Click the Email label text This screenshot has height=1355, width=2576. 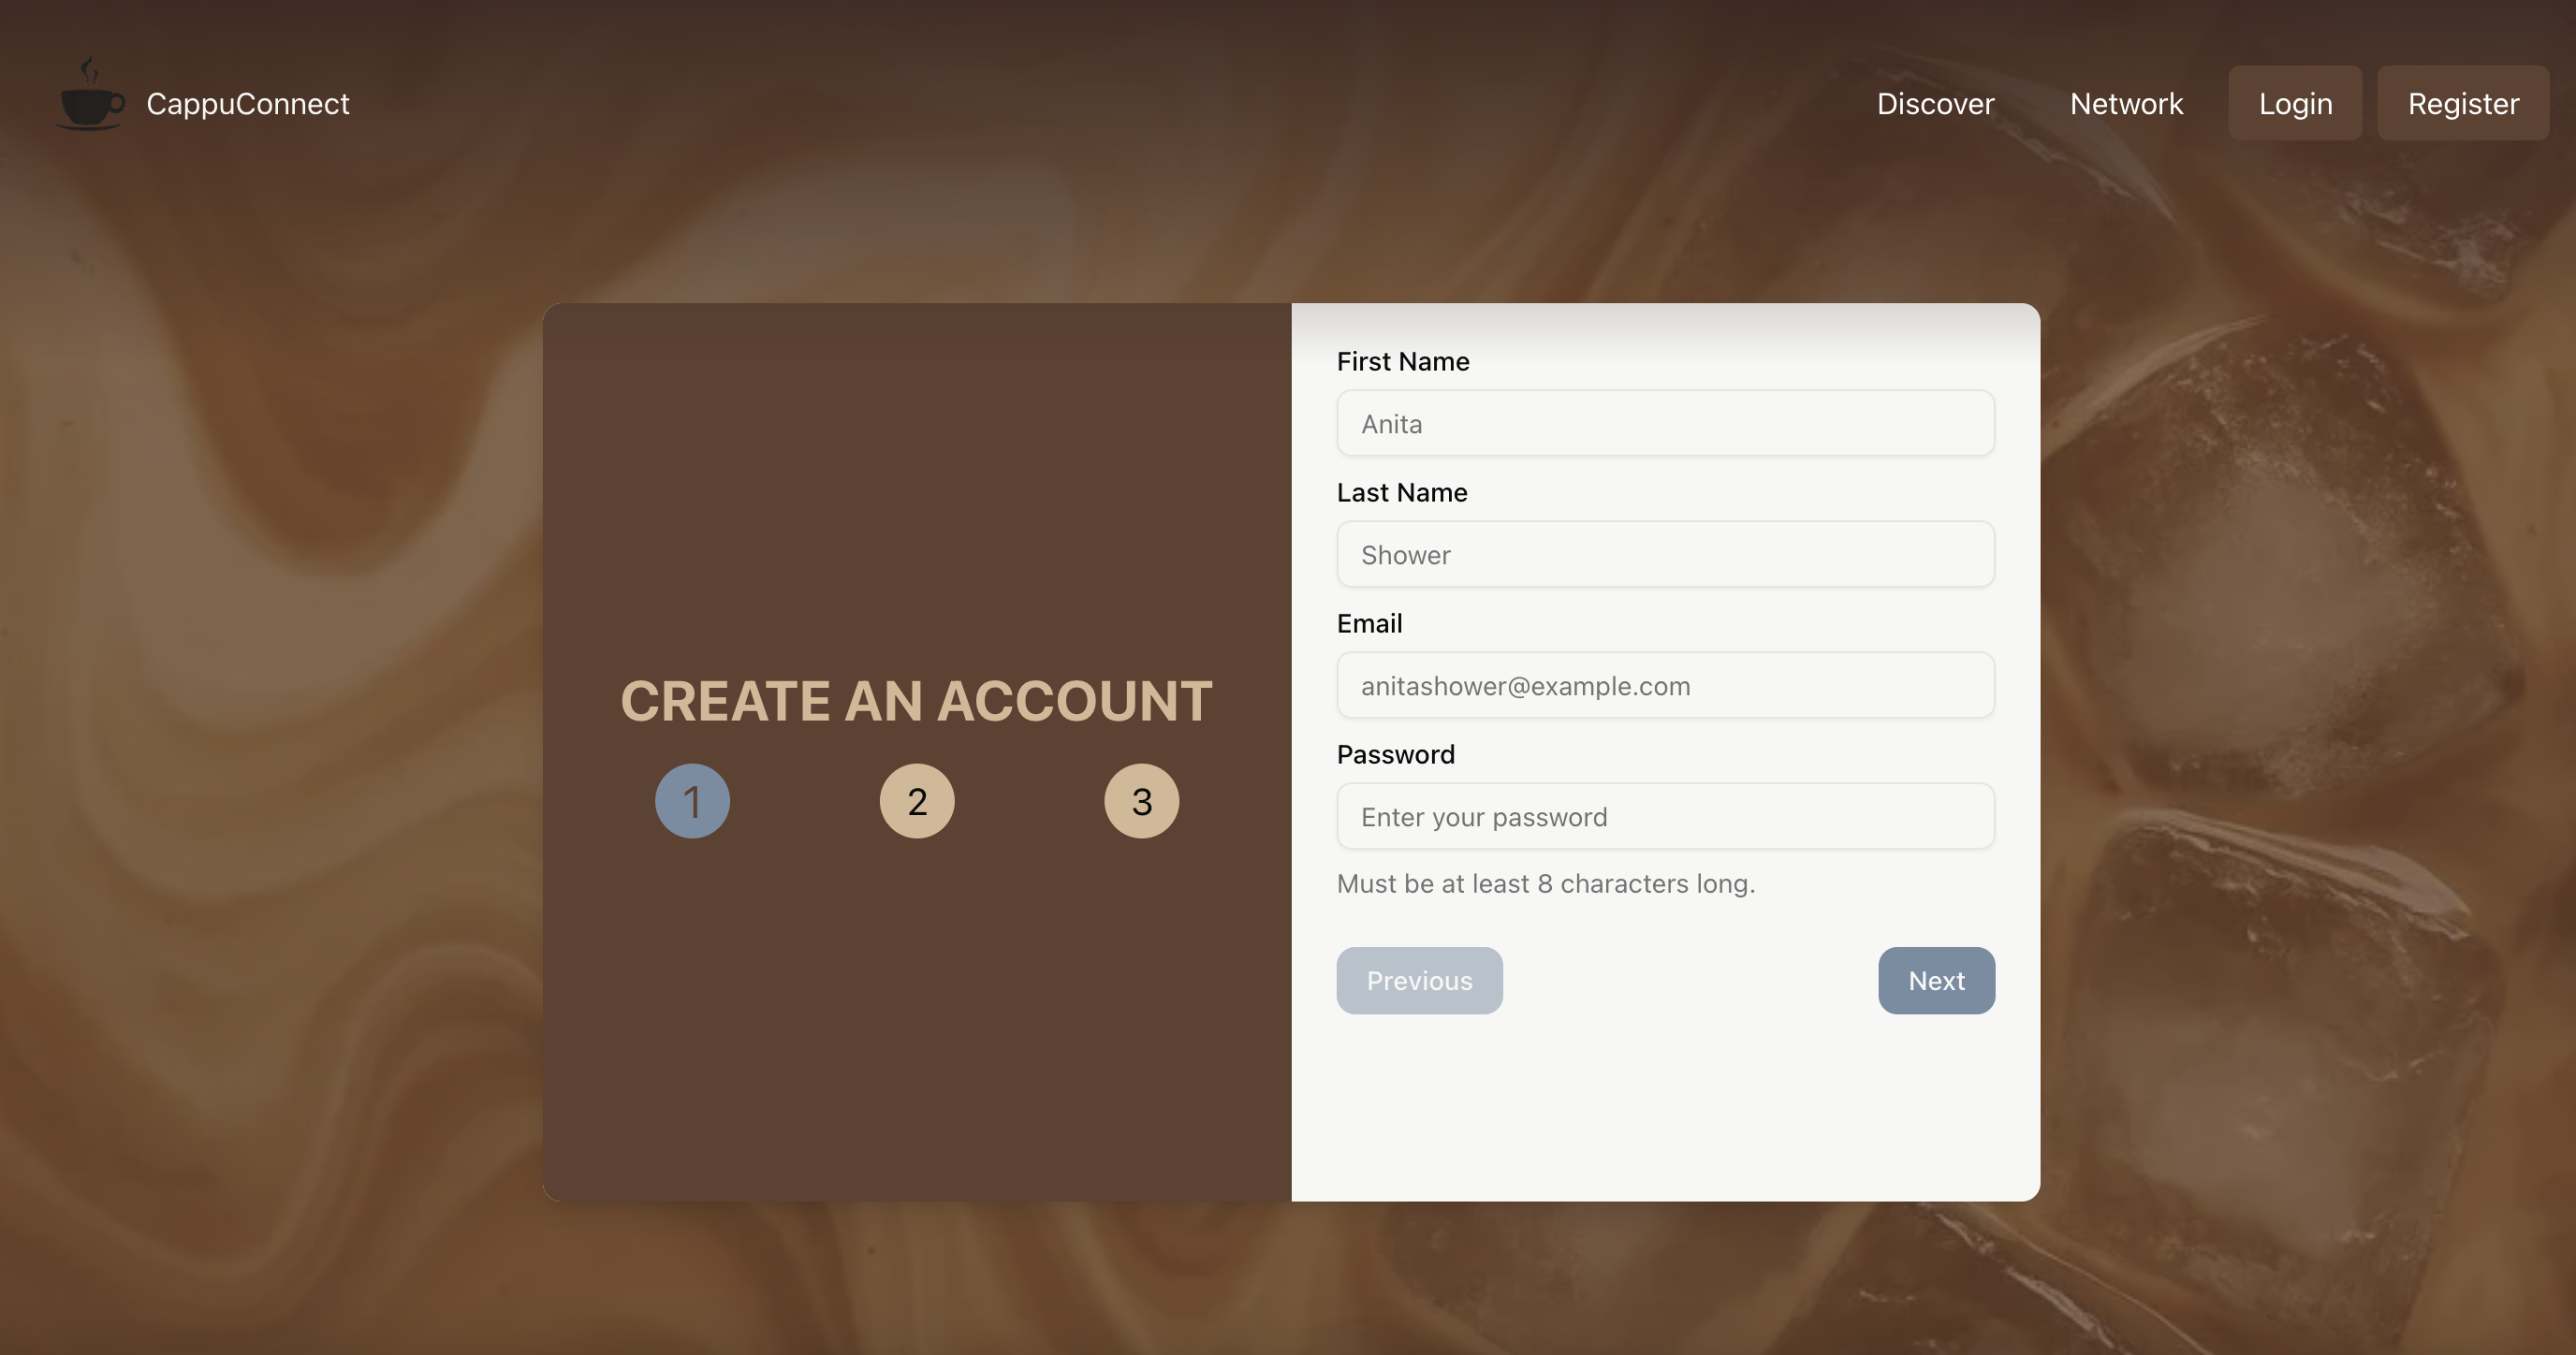pyautogui.click(x=1369, y=624)
